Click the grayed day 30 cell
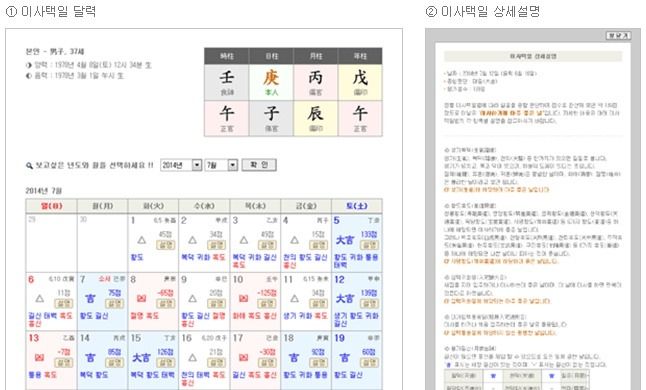 (x=102, y=243)
